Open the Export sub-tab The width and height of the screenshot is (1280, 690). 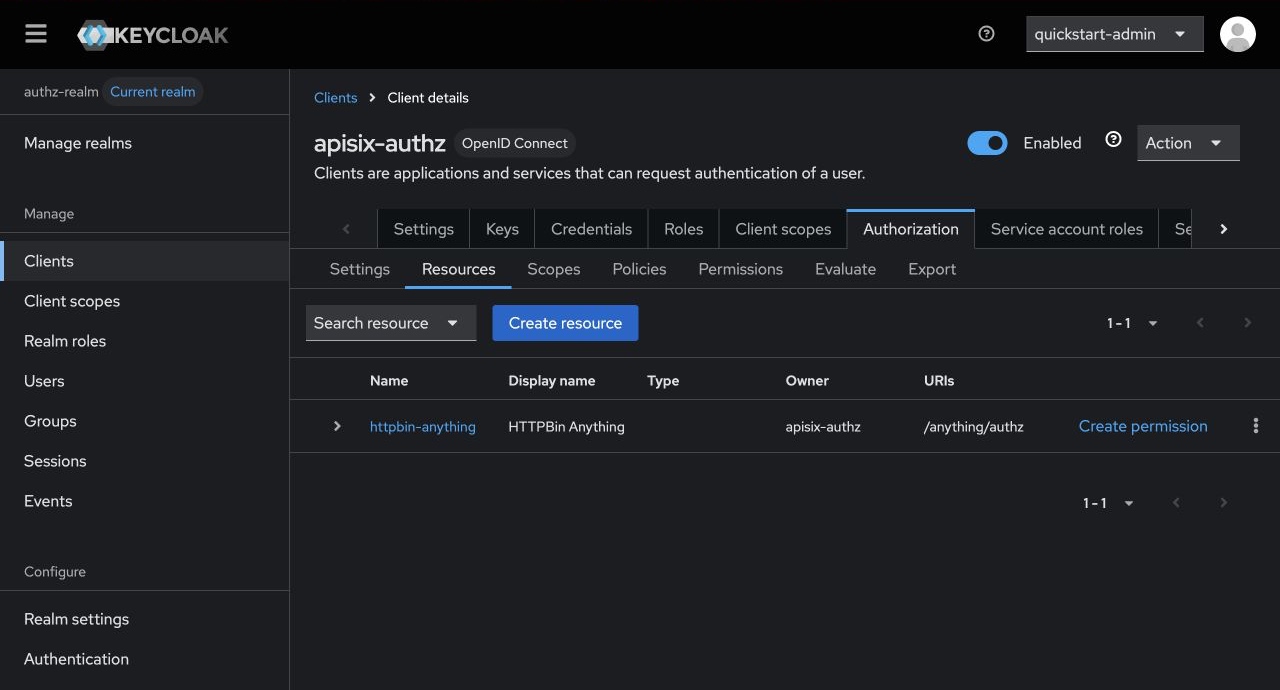point(932,269)
